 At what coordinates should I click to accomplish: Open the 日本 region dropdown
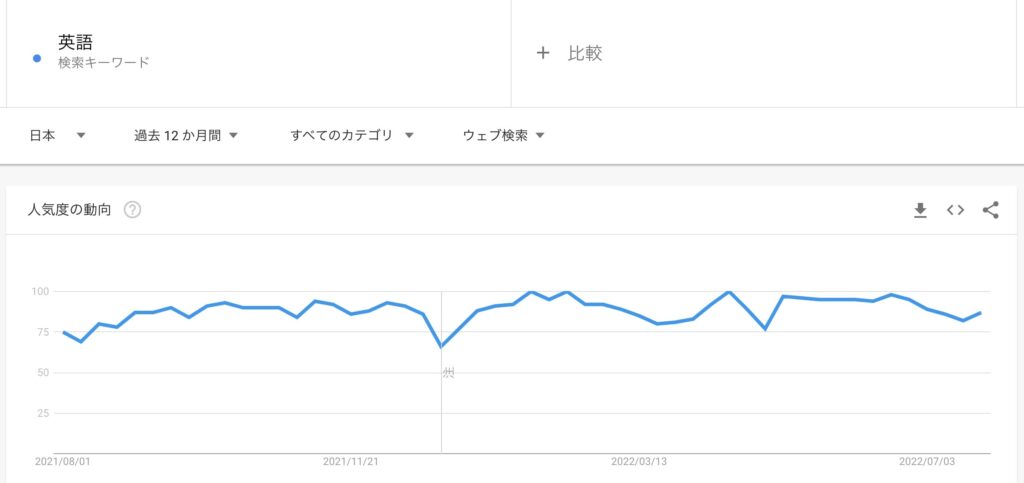57,136
